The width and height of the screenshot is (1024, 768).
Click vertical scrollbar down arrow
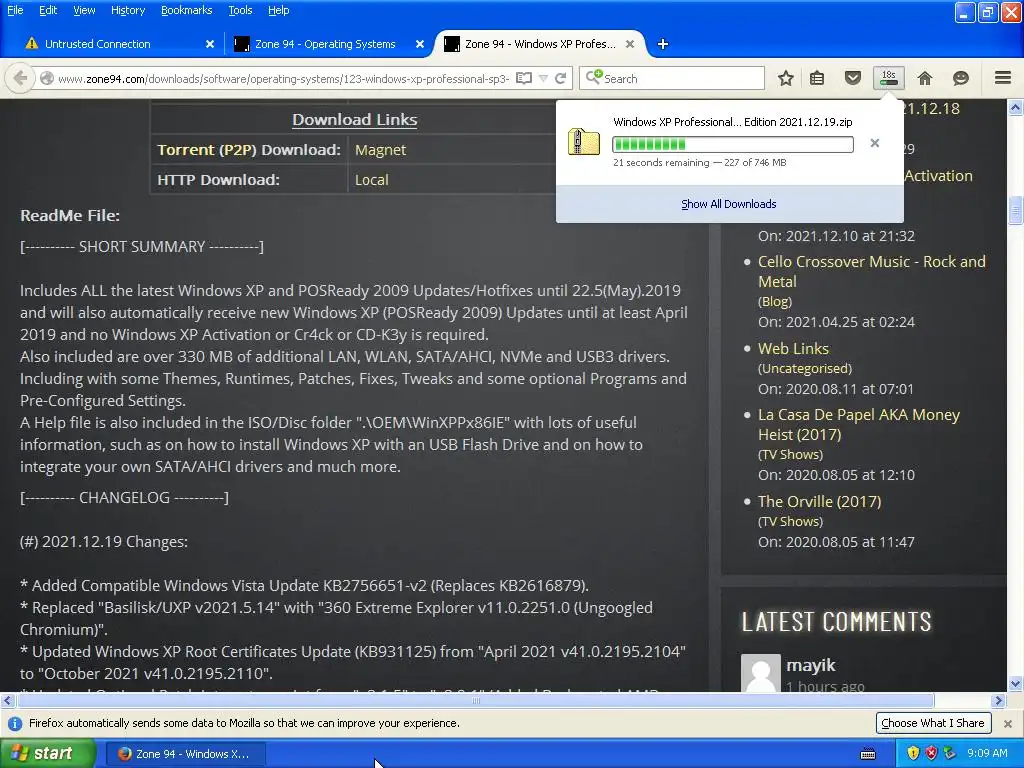pos(1016,684)
